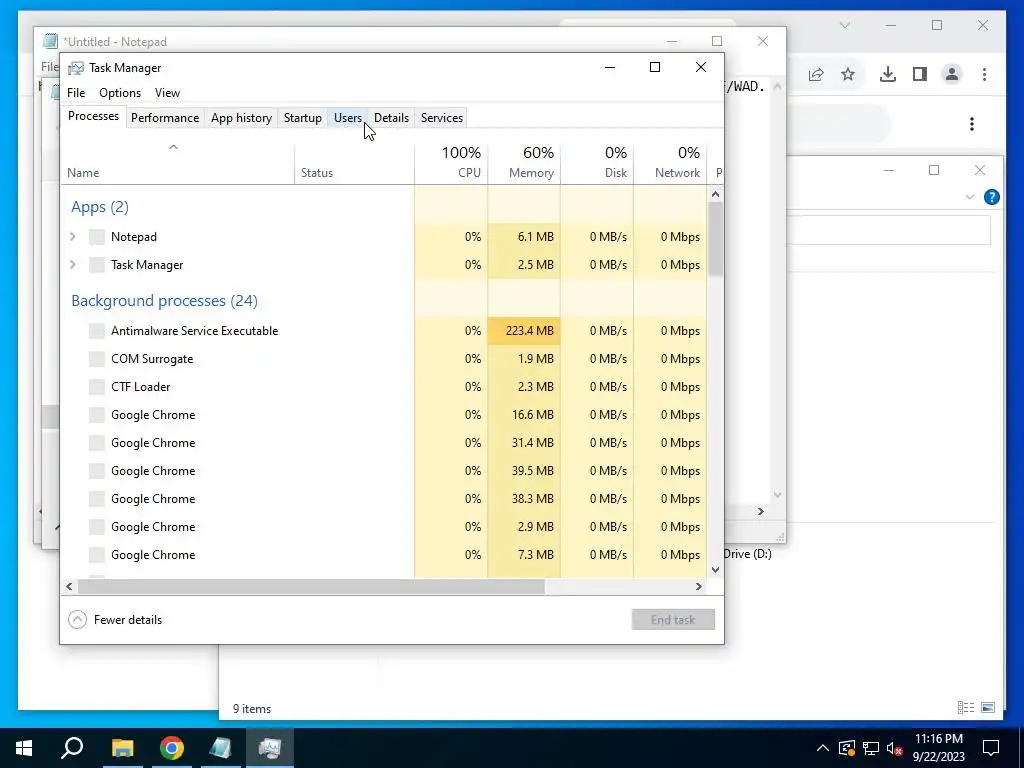Select the Processes tab
This screenshot has height=768, width=1024.
pos(93,116)
